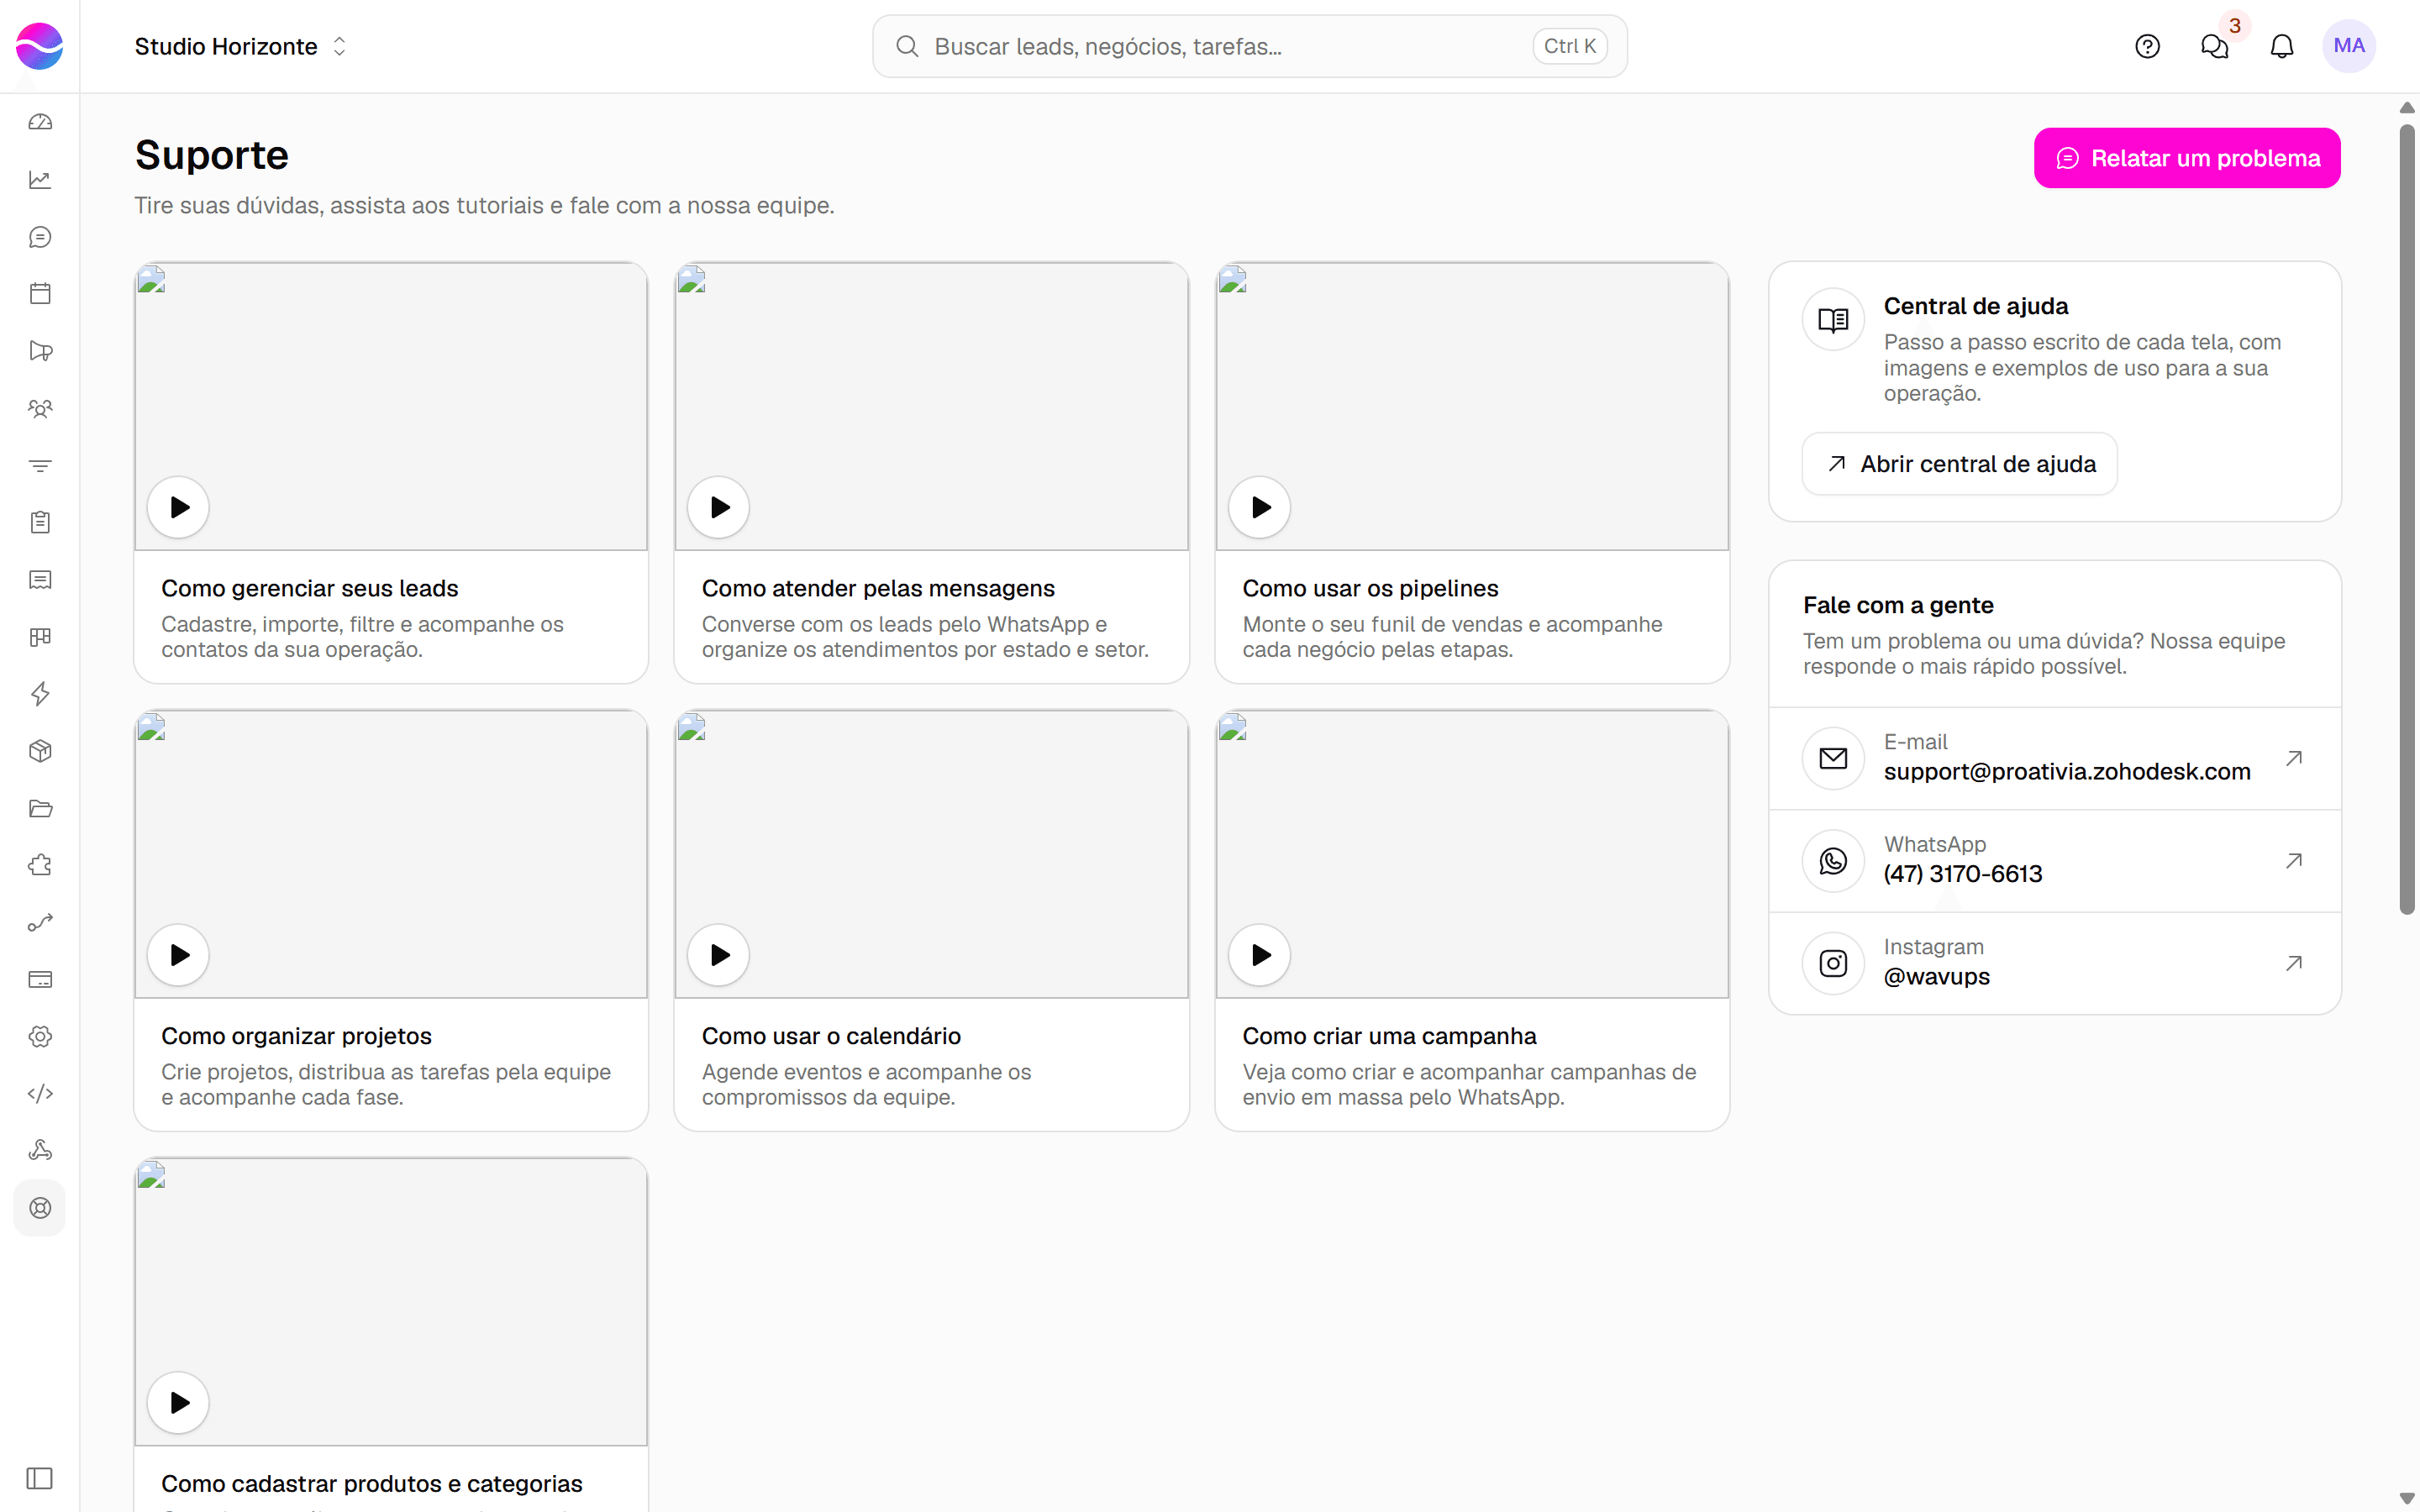This screenshot has height=1512, width=2420.
Task: Open conversations icon with badge 3
Action: click(2214, 46)
